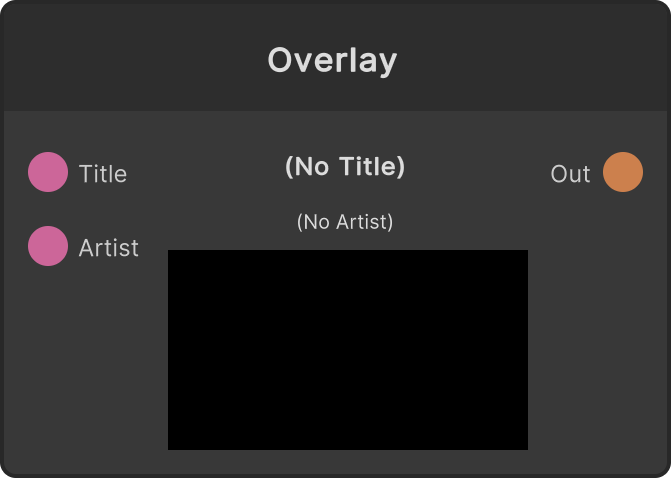The image size is (671, 478).
Task: Click the bold No Title placeholder
Action: click(x=345, y=166)
